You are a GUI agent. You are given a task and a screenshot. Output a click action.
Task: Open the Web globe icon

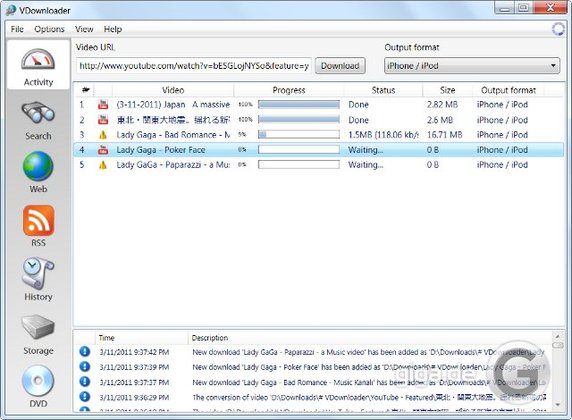(38, 166)
